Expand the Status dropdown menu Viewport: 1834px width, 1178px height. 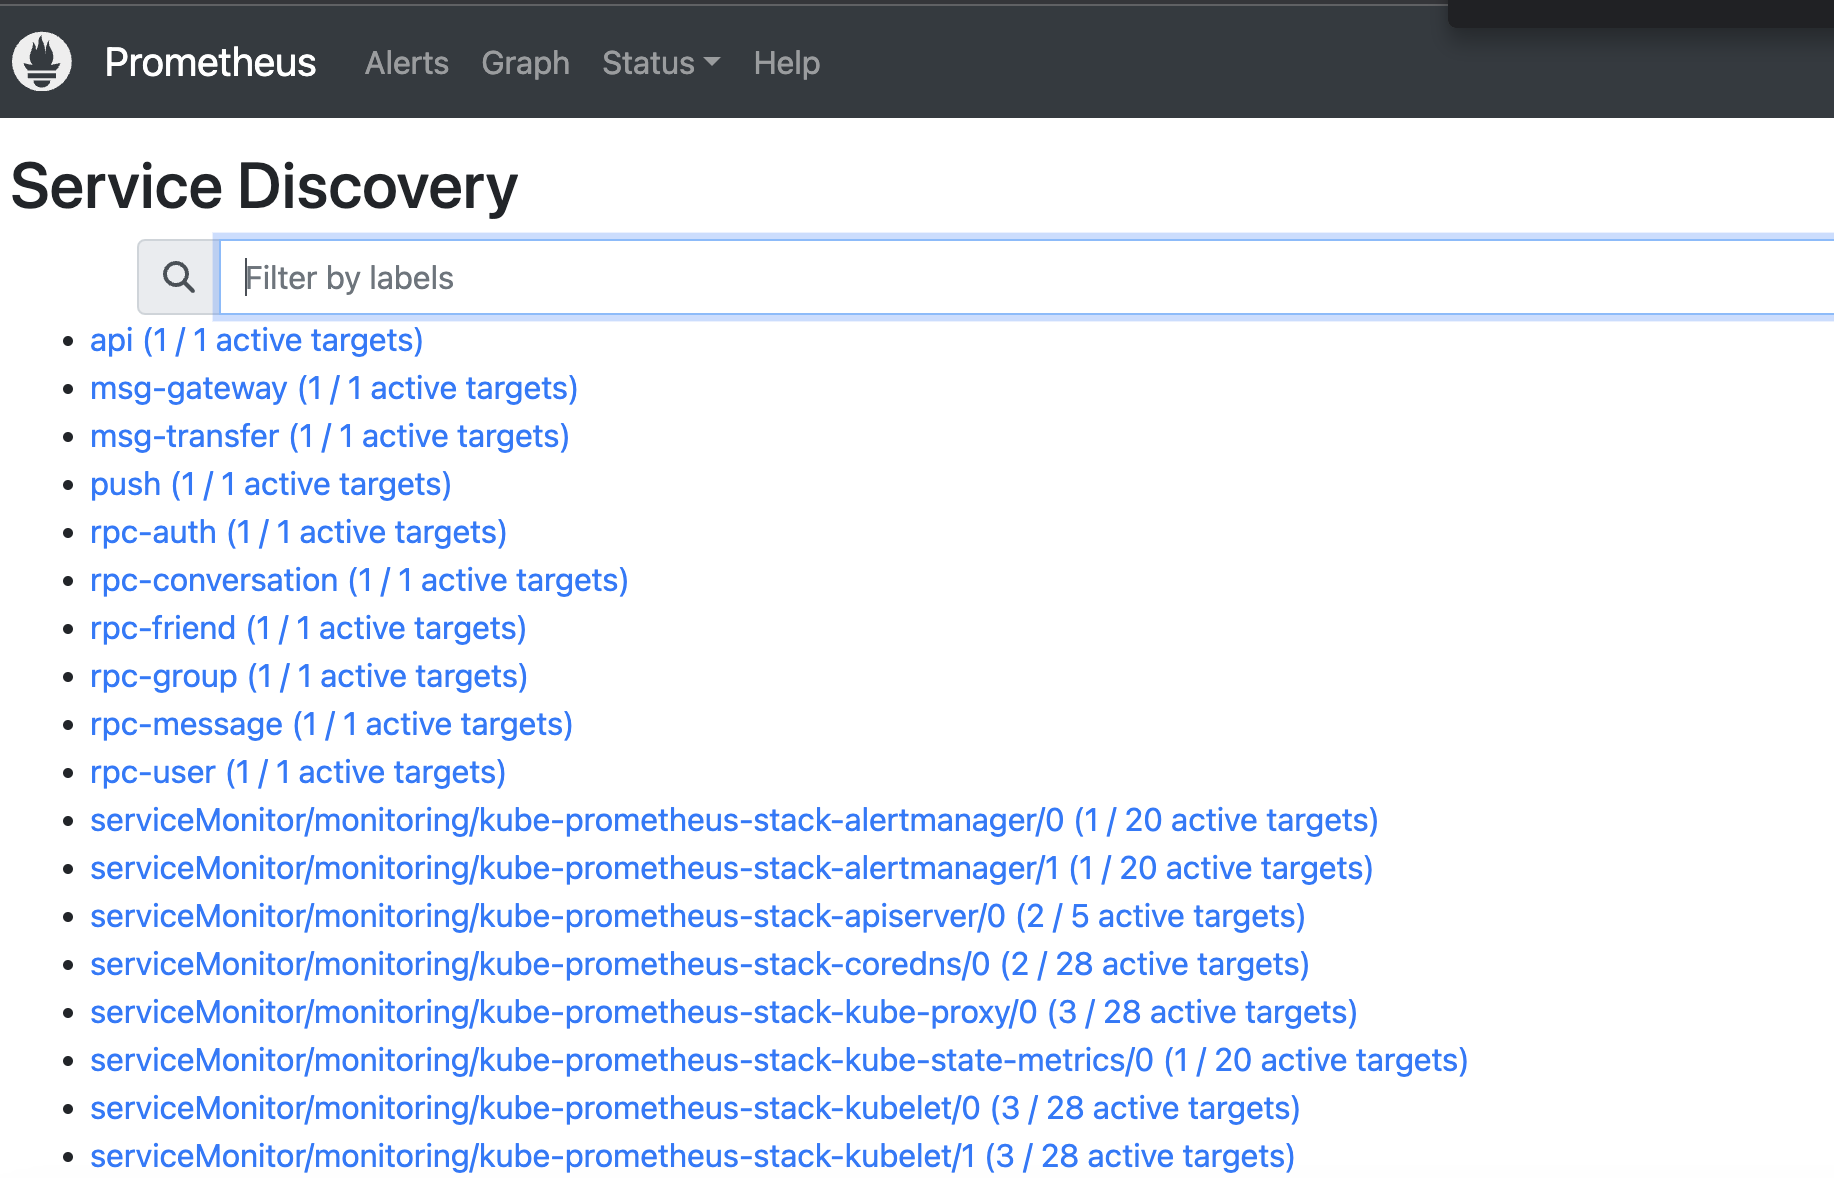661,63
